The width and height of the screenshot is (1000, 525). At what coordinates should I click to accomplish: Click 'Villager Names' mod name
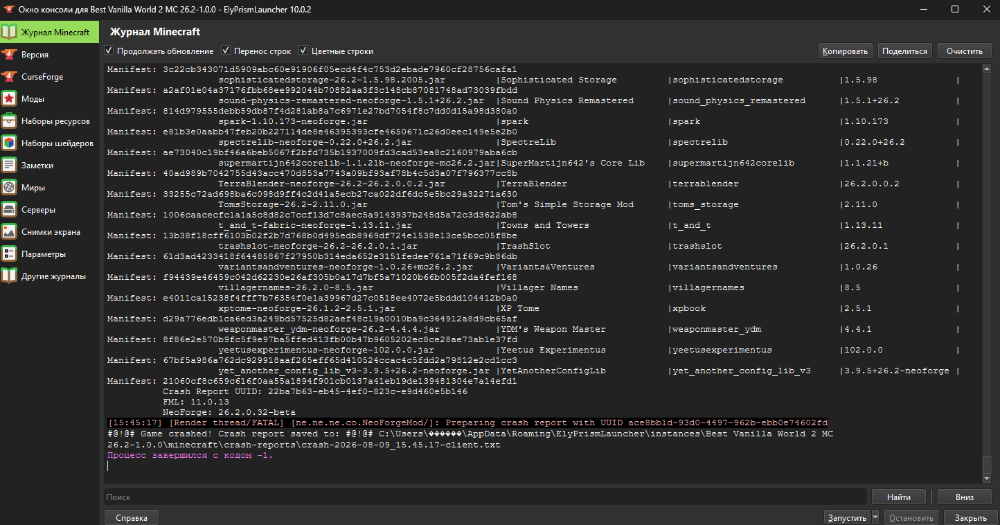pyautogui.click(x=539, y=287)
